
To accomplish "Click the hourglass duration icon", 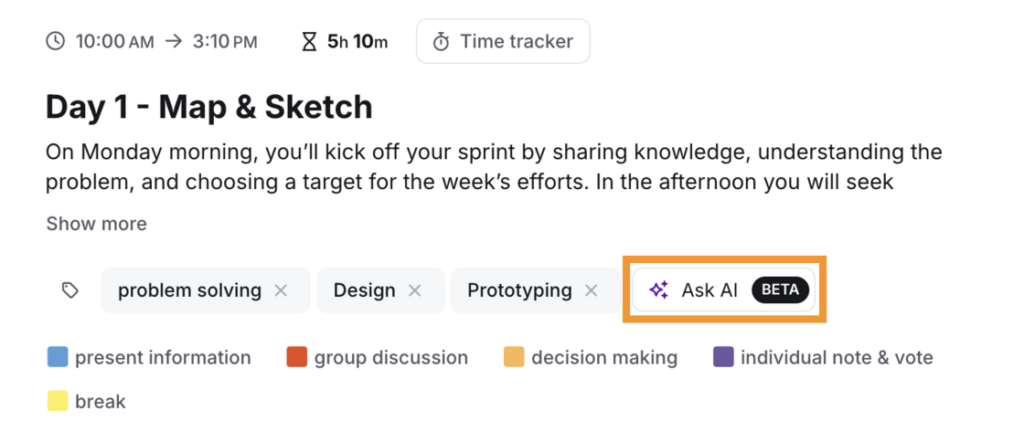I will [310, 42].
